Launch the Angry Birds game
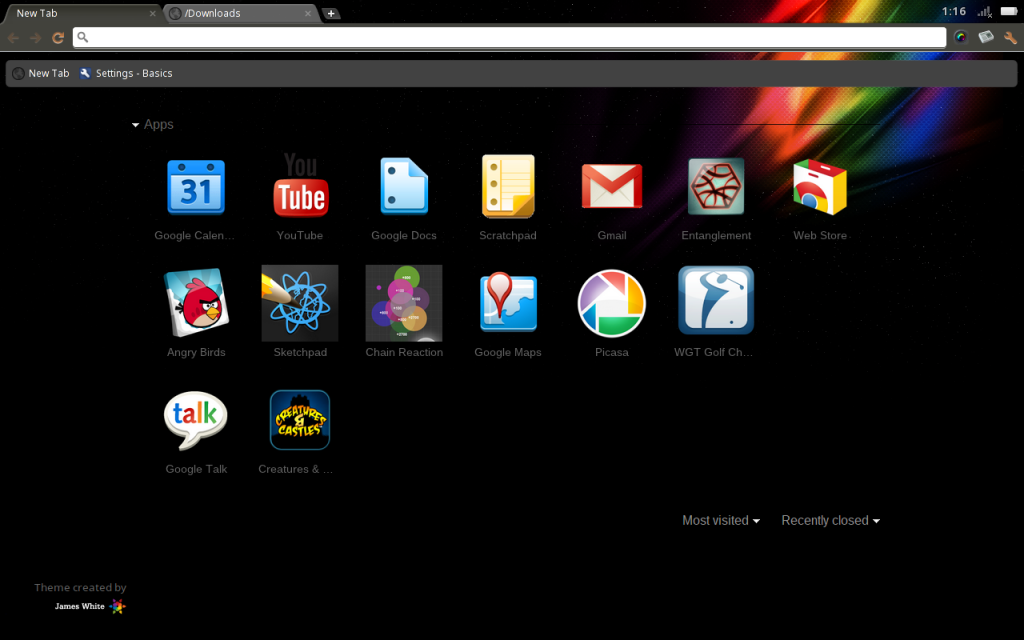1024x640 pixels. (196, 302)
